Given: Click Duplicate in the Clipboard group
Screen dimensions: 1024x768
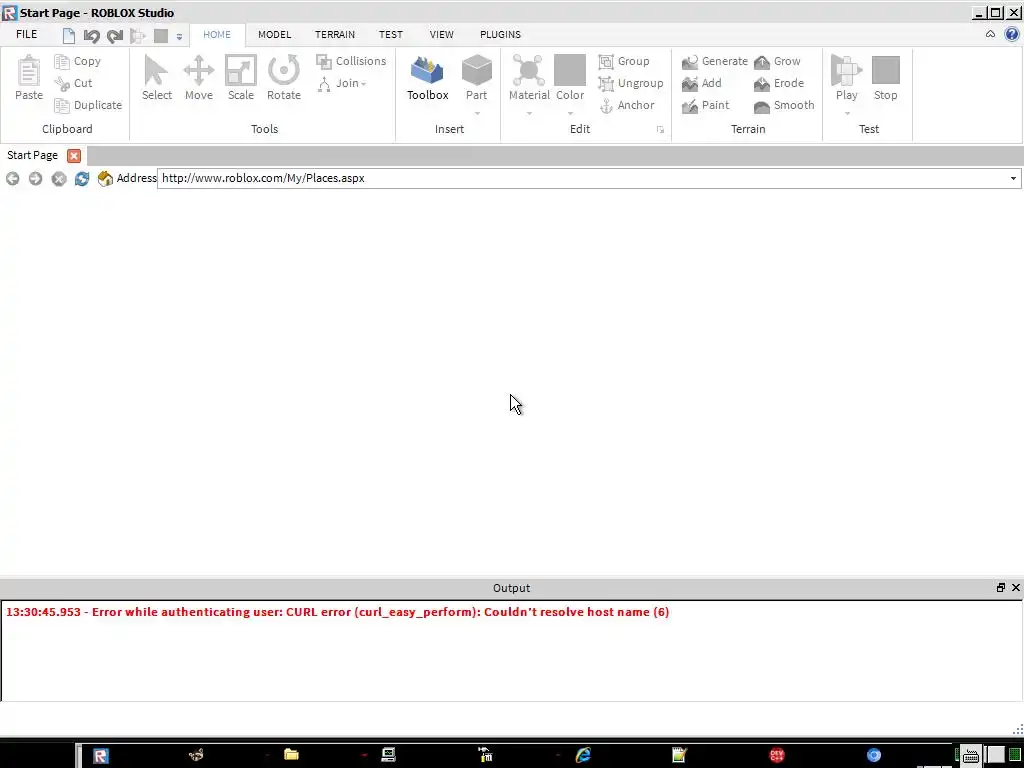Looking at the screenshot, I should [88, 105].
